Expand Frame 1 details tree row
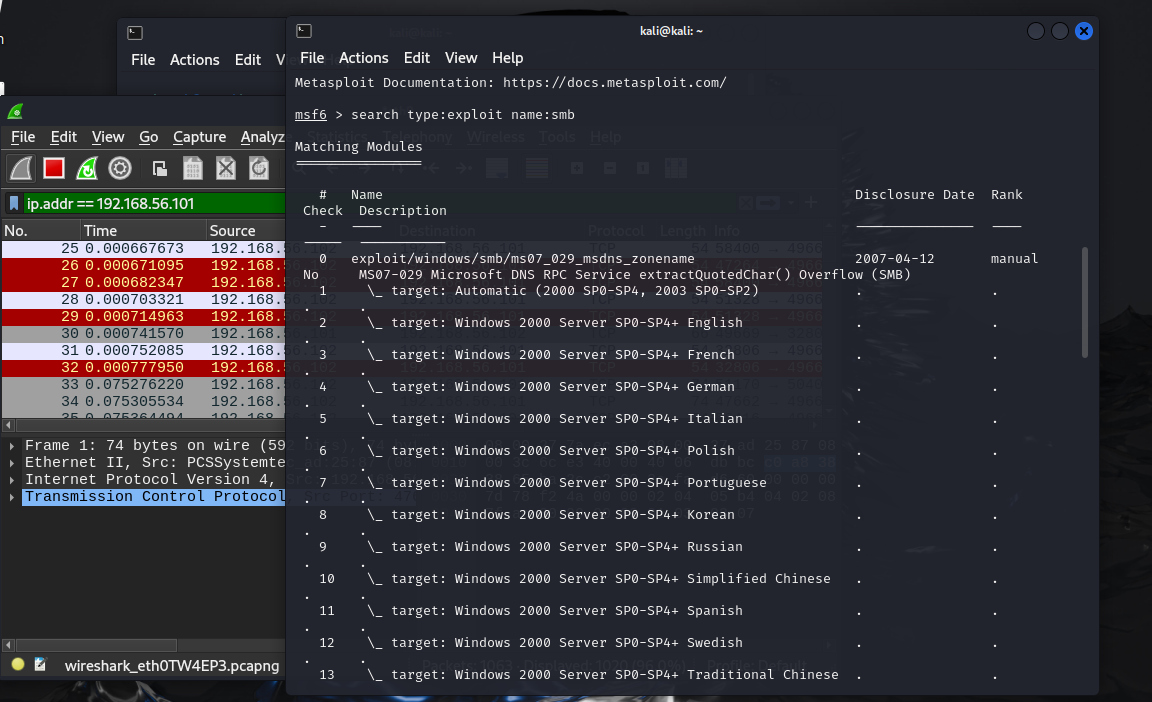 [12, 446]
